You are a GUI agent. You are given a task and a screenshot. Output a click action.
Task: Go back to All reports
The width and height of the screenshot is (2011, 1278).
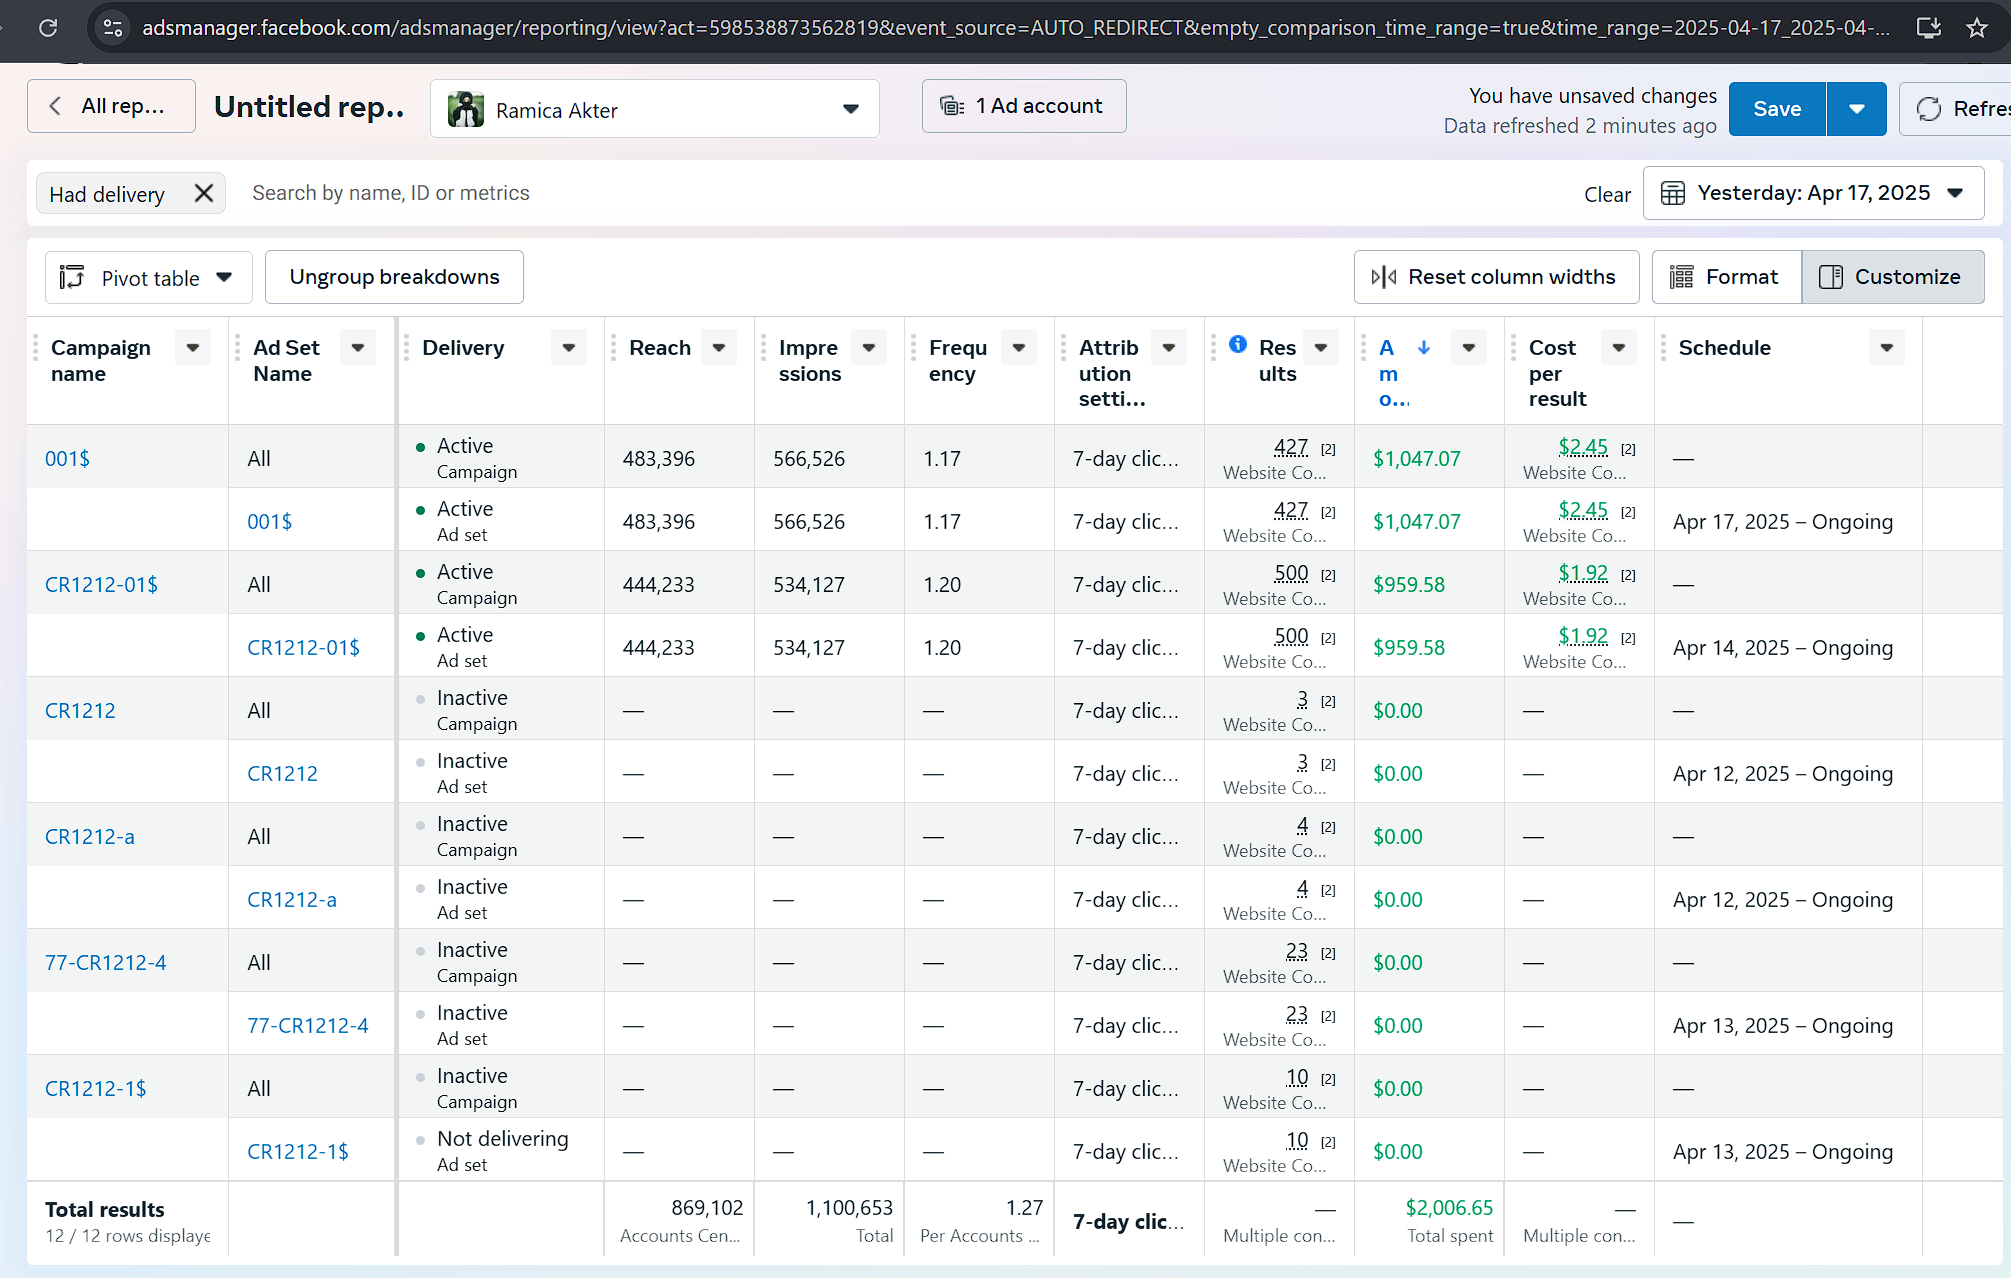[x=111, y=106]
